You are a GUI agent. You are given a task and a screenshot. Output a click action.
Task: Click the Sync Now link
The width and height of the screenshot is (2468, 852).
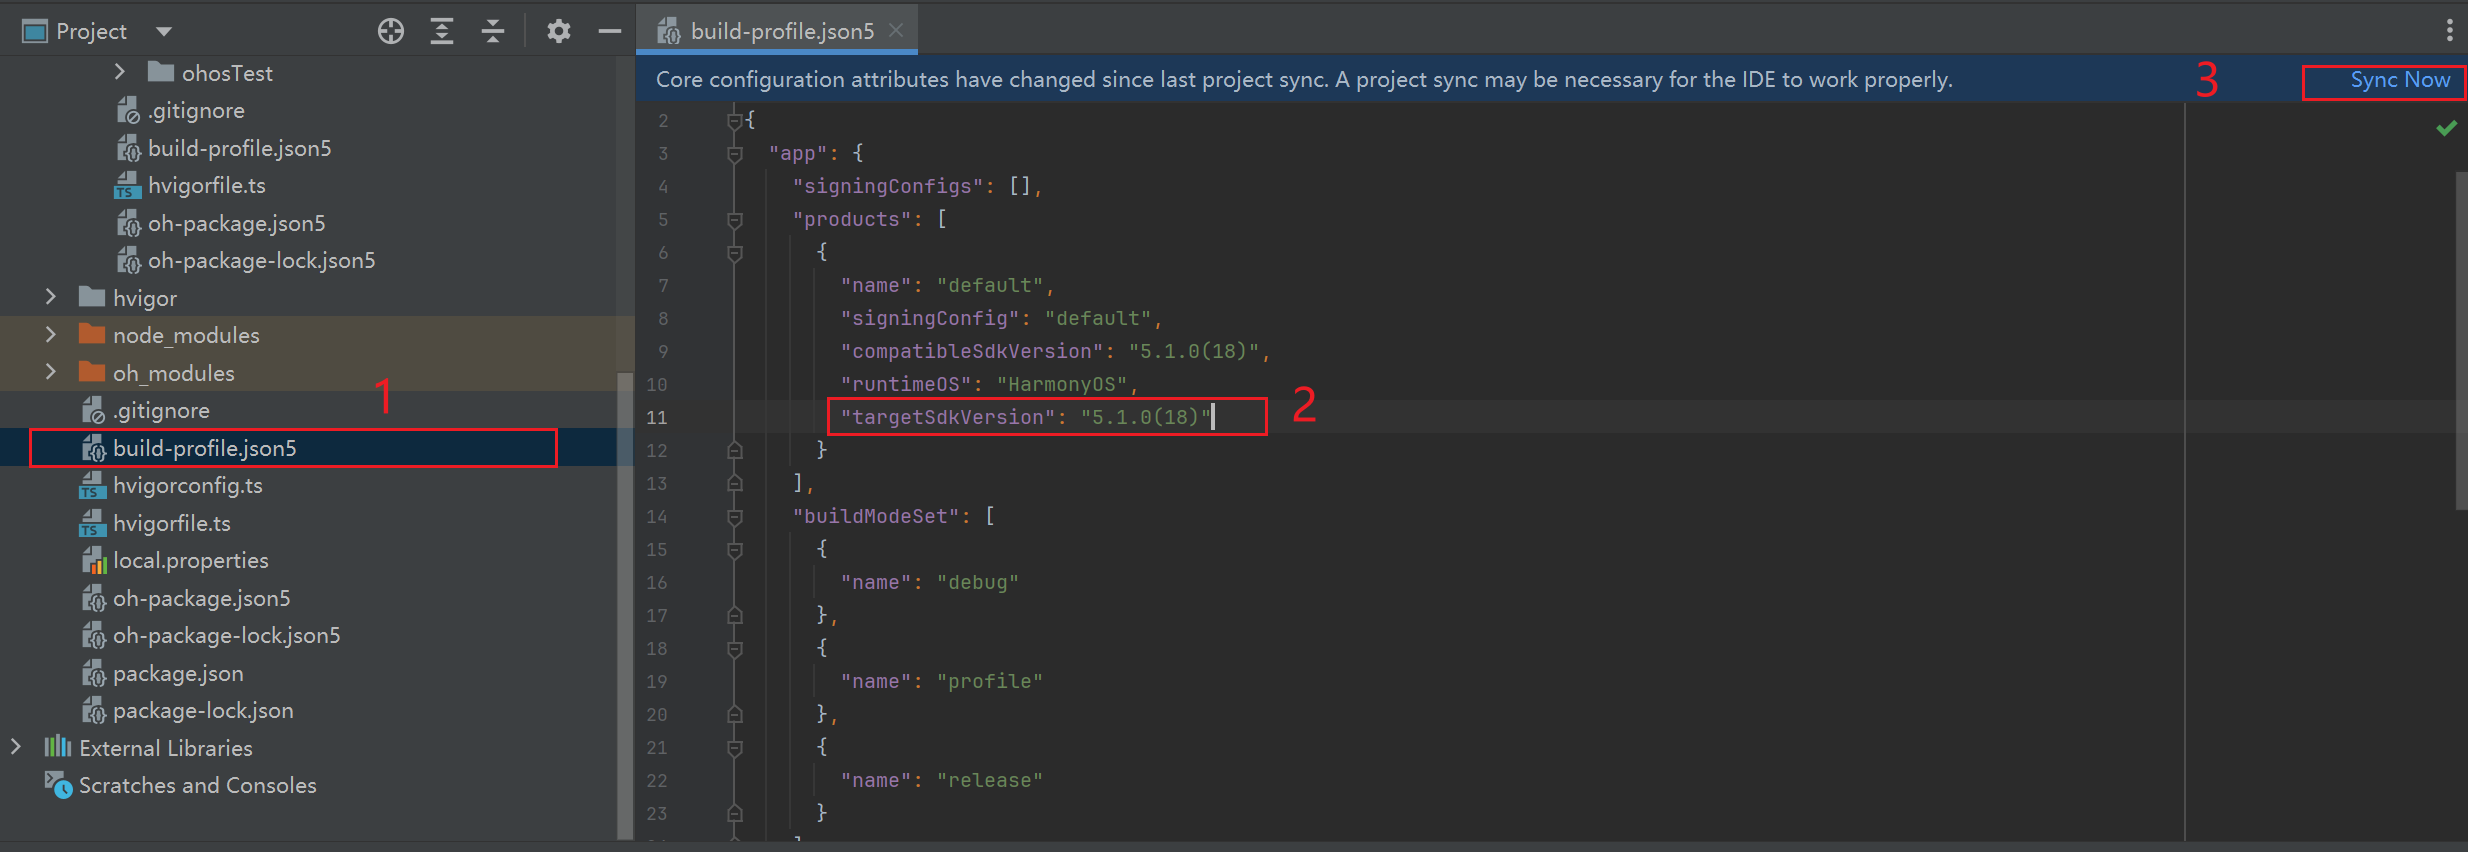pyautogui.click(x=2399, y=80)
